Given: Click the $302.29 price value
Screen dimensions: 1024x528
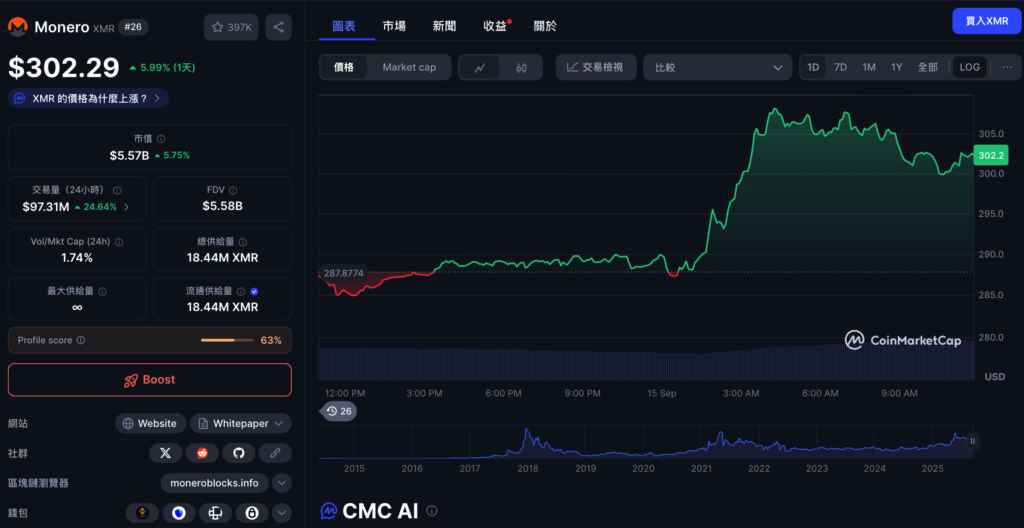Looking at the screenshot, I should click(x=64, y=67).
